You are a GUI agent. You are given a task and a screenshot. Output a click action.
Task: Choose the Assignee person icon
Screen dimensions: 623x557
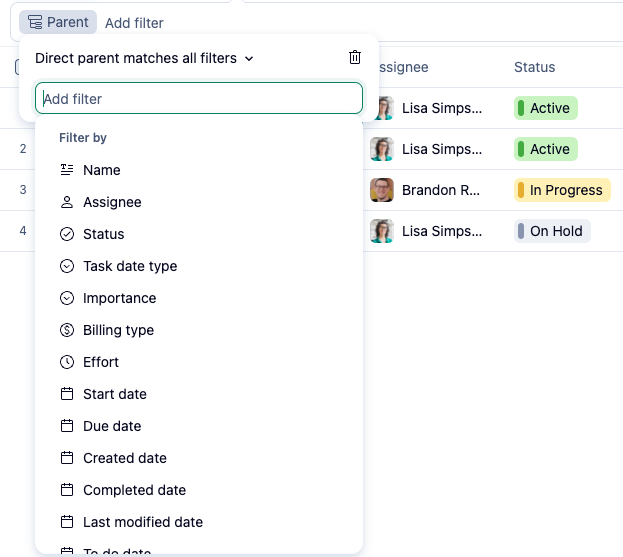pyautogui.click(x=67, y=202)
